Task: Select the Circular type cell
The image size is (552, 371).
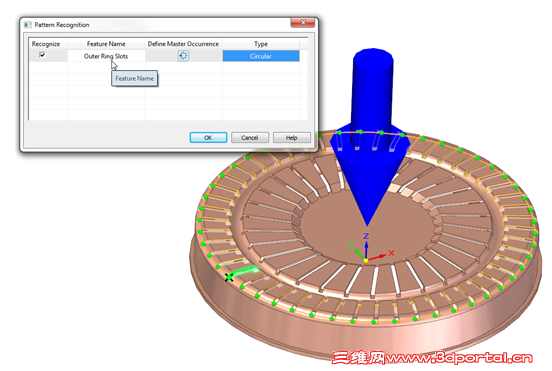Action: click(261, 56)
